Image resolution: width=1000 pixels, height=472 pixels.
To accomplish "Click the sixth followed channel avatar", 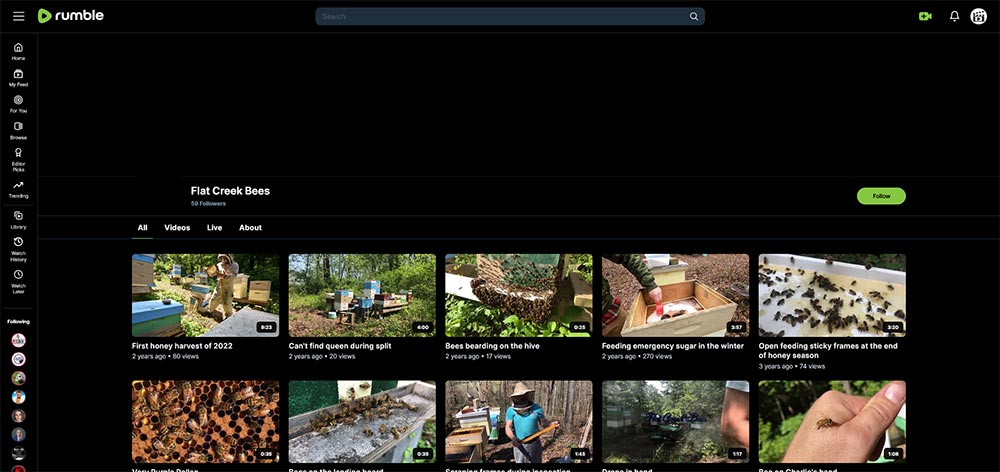I will click(18, 435).
